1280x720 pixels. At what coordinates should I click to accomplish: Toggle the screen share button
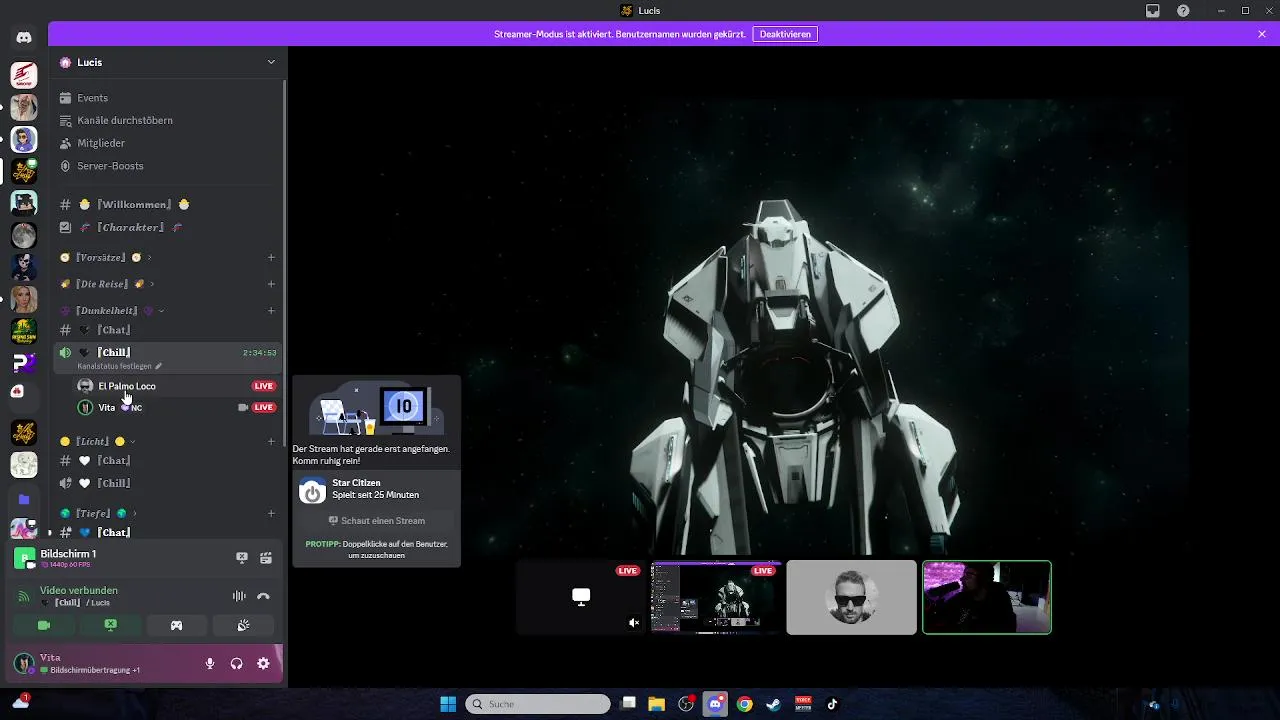pyautogui.click(x=110, y=625)
